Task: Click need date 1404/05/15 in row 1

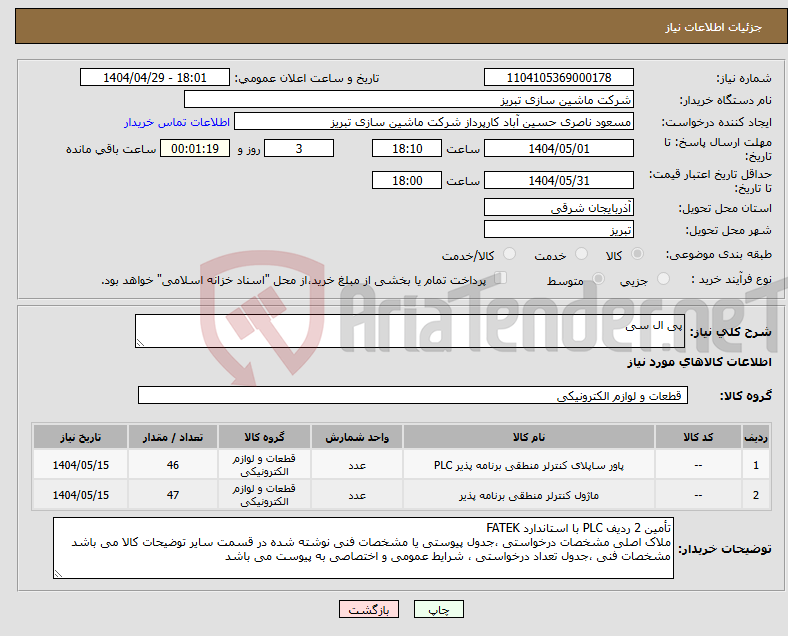Action: click(80, 465)
